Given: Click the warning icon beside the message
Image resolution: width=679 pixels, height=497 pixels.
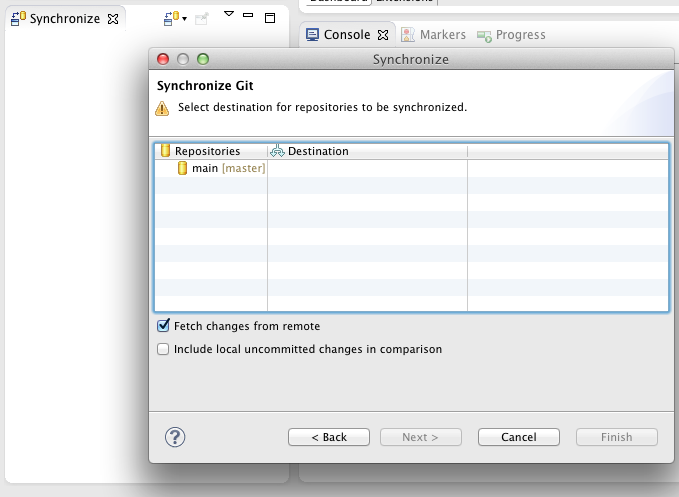Looking at the screenshot, I should click(x=162, y=108).
